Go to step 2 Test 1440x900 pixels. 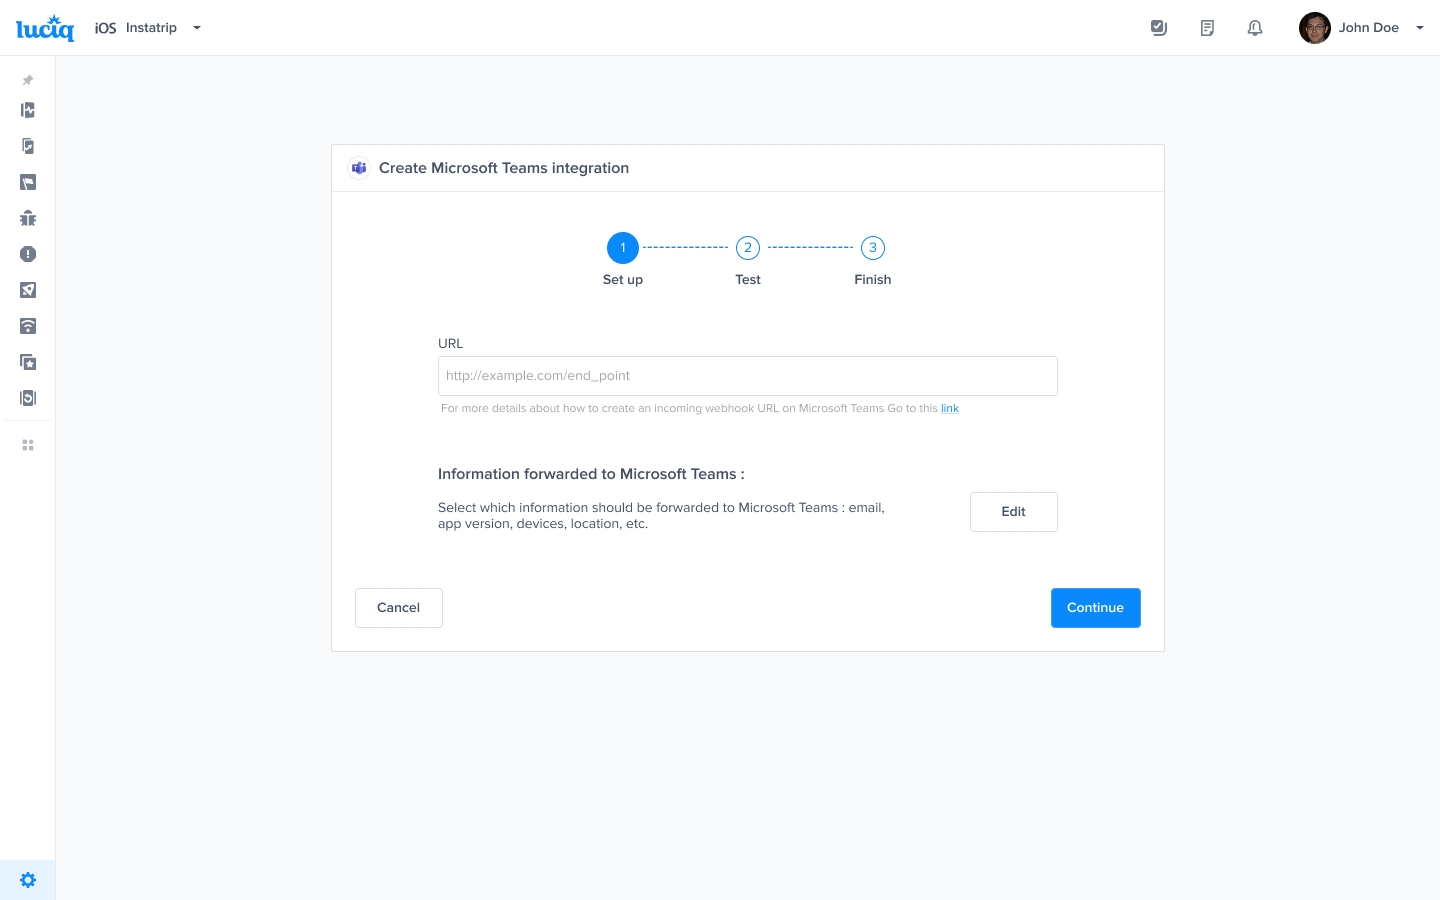[748, 248]
